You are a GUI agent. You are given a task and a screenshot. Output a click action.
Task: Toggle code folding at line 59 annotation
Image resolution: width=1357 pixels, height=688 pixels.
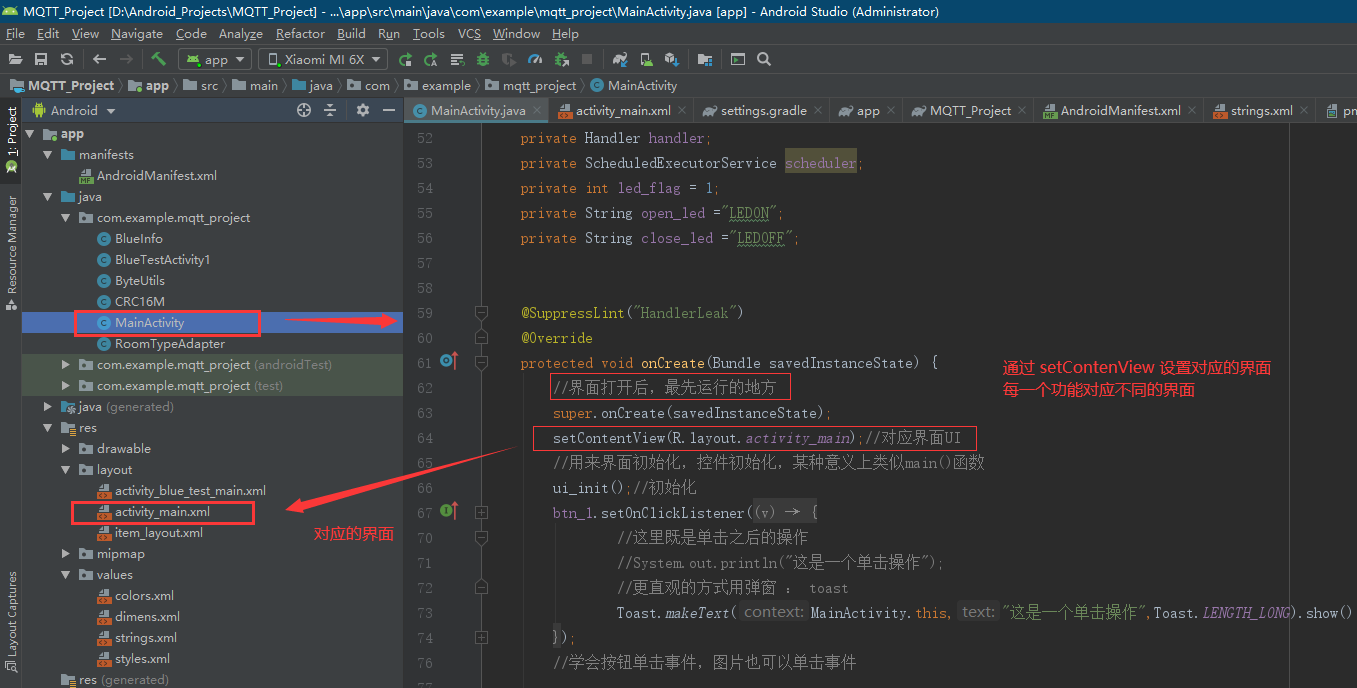click(x=481, y=312)
